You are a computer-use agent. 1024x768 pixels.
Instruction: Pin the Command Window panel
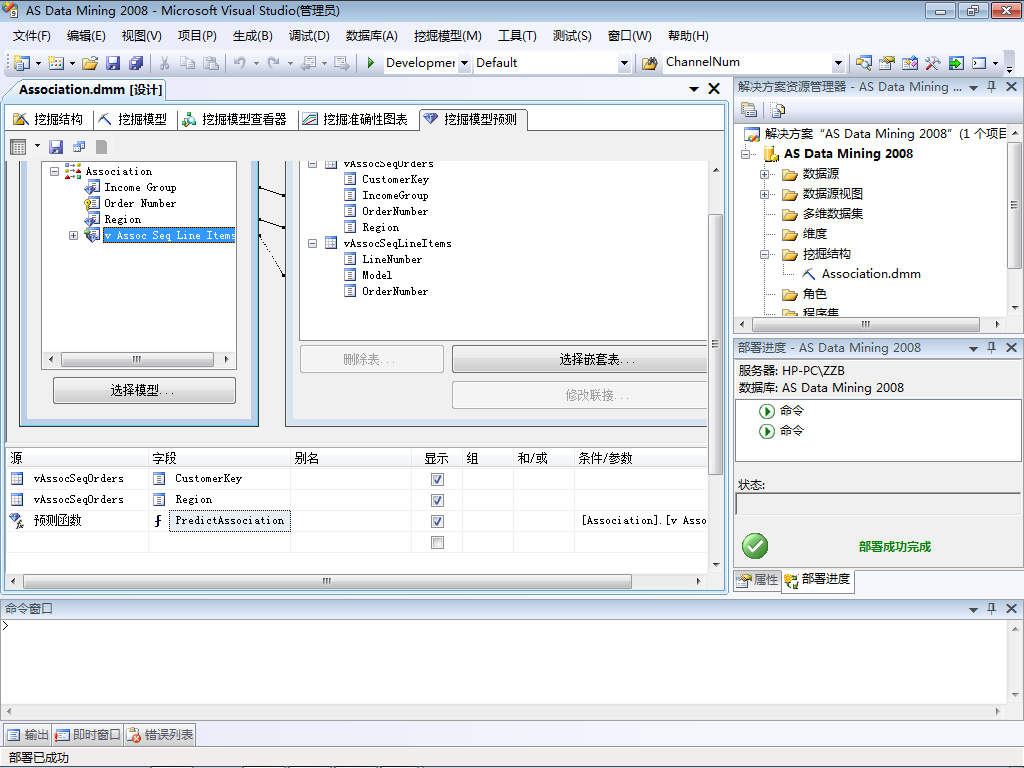(x=991, y=608)
